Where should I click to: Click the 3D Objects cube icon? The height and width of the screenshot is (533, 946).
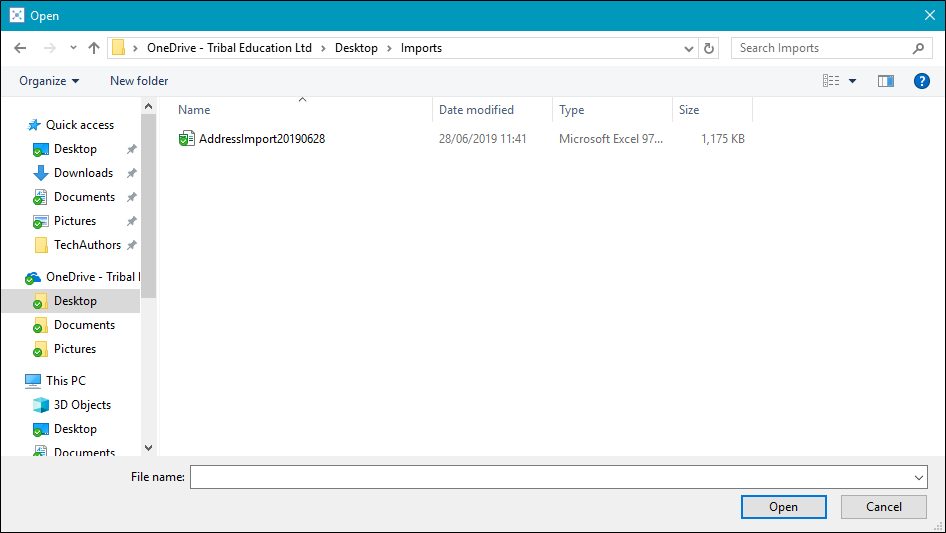coord(40,405)
